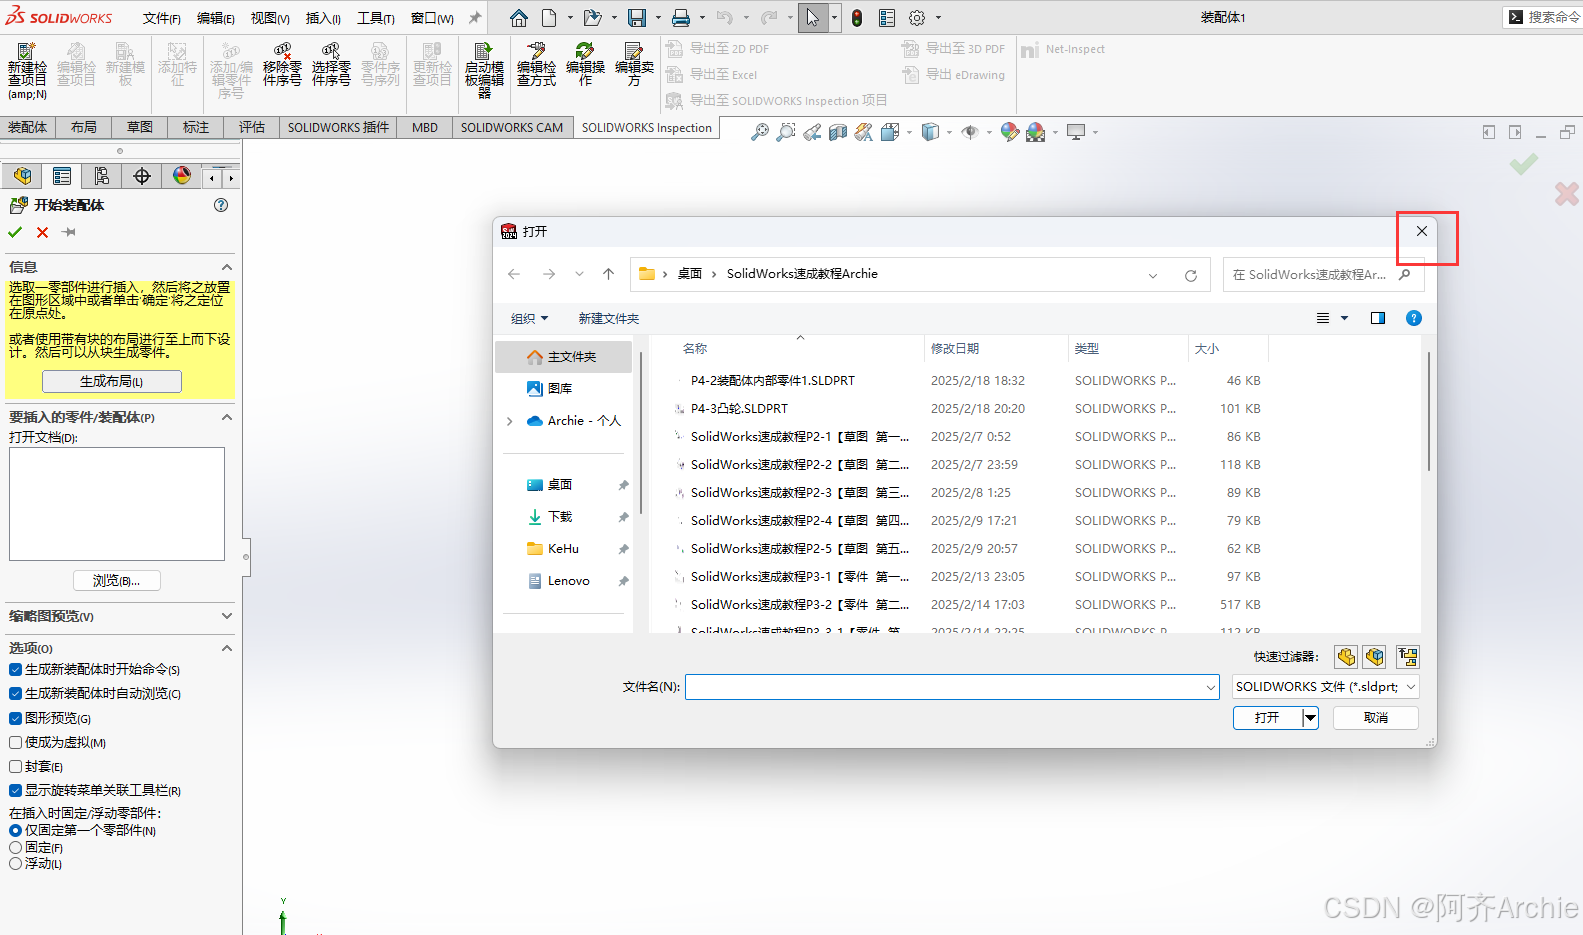Click the 新建检查项目 ribbon icon
Viewport: 1583px width, 935px height.
[x=27, y=70]
